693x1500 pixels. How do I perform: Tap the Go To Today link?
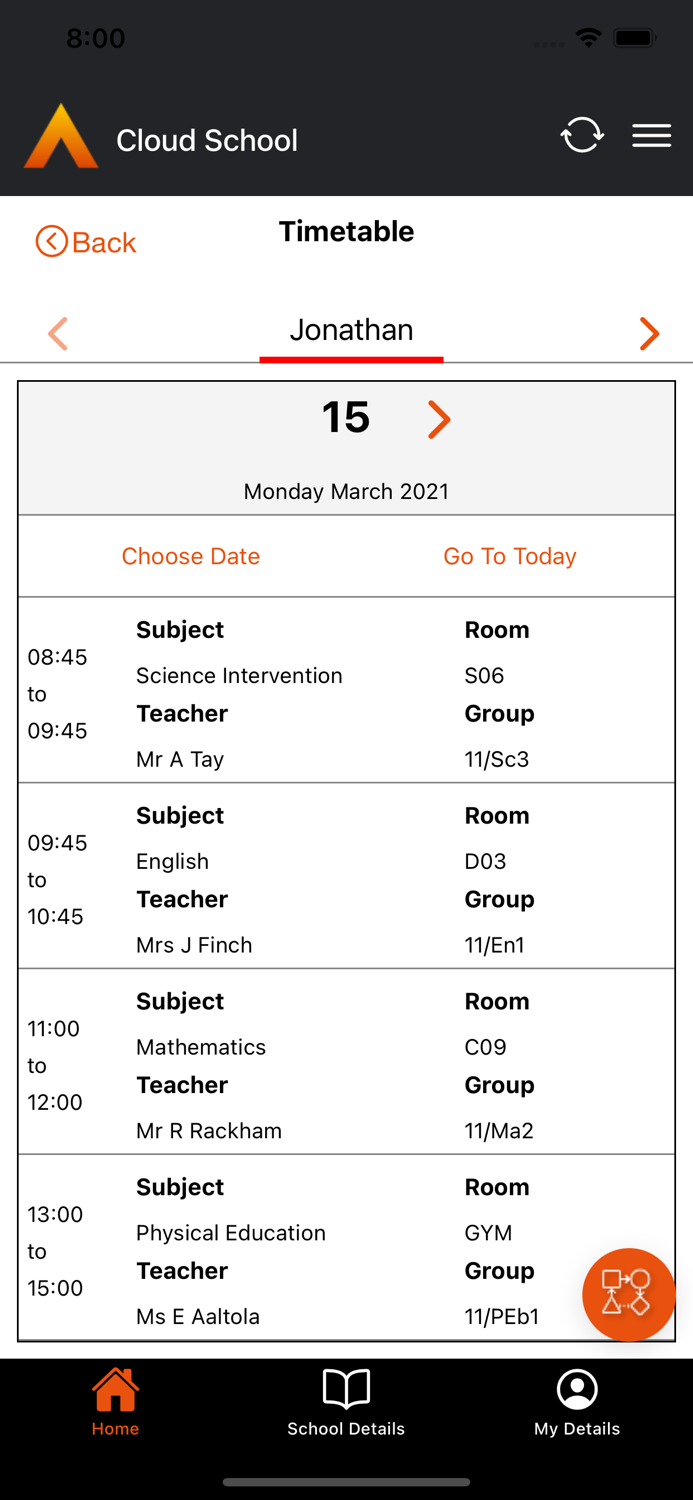pyautogui.click(x=510, y=556)
